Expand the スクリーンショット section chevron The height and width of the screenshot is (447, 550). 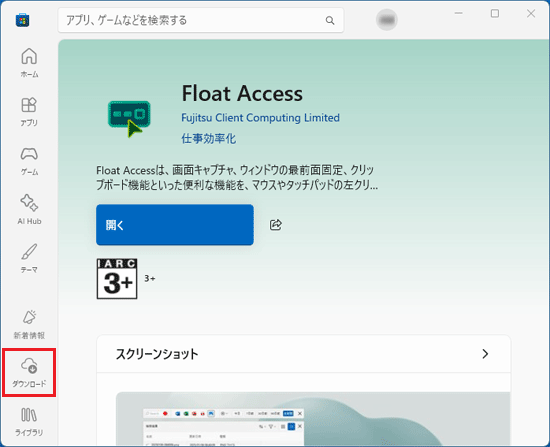[x=485, y=354]
